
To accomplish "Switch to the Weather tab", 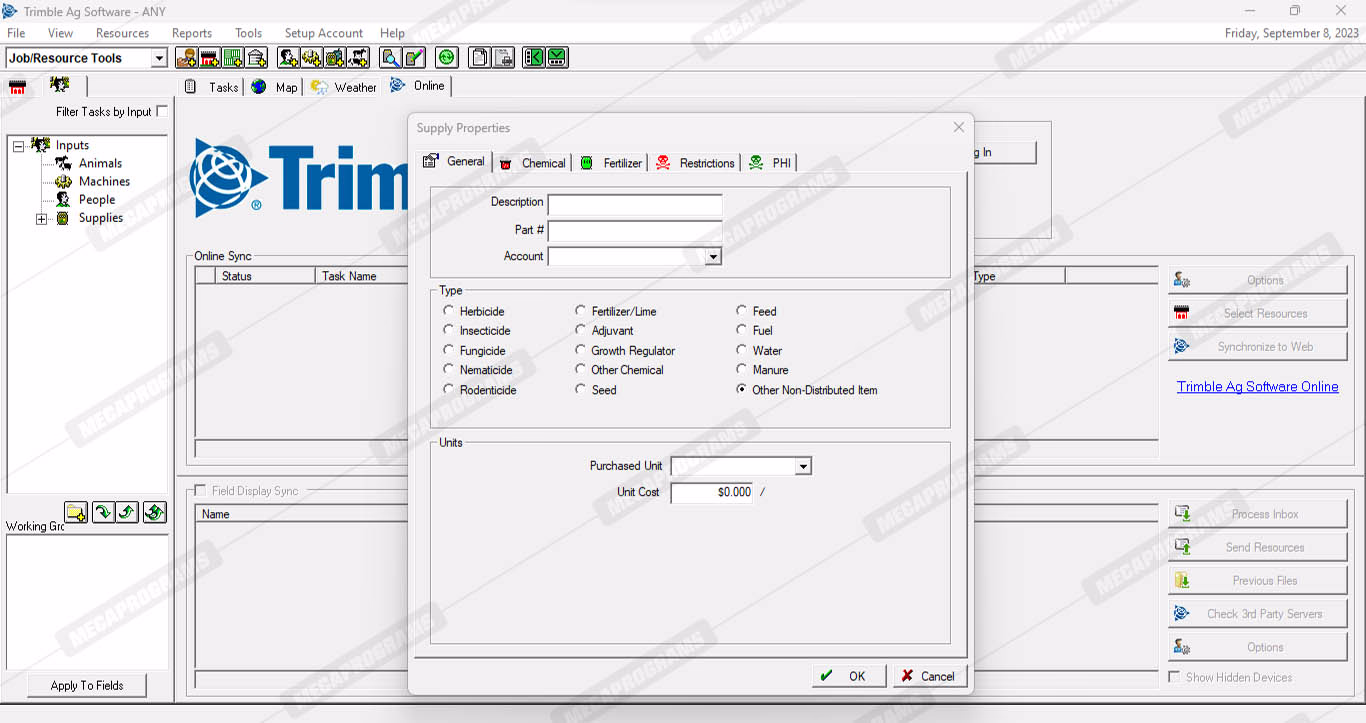I will [x=343, y=87].
